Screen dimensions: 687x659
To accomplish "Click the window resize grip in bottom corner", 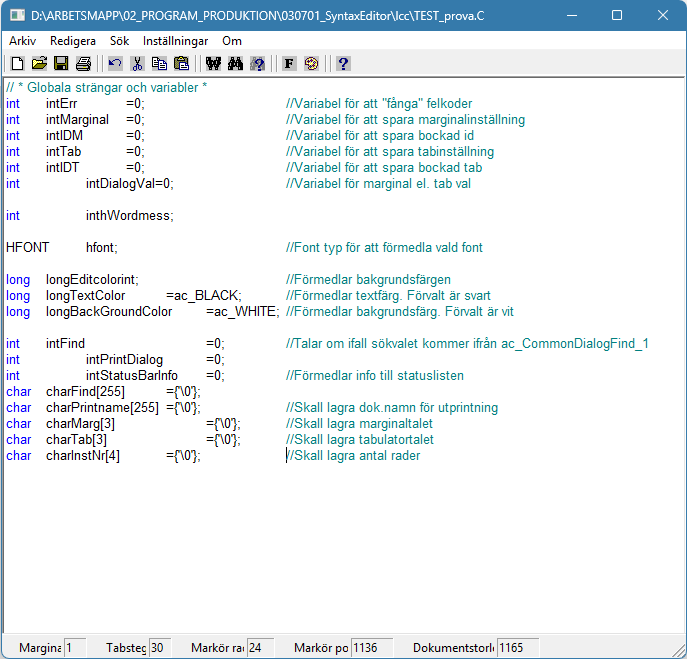I will tap(678, 649).
